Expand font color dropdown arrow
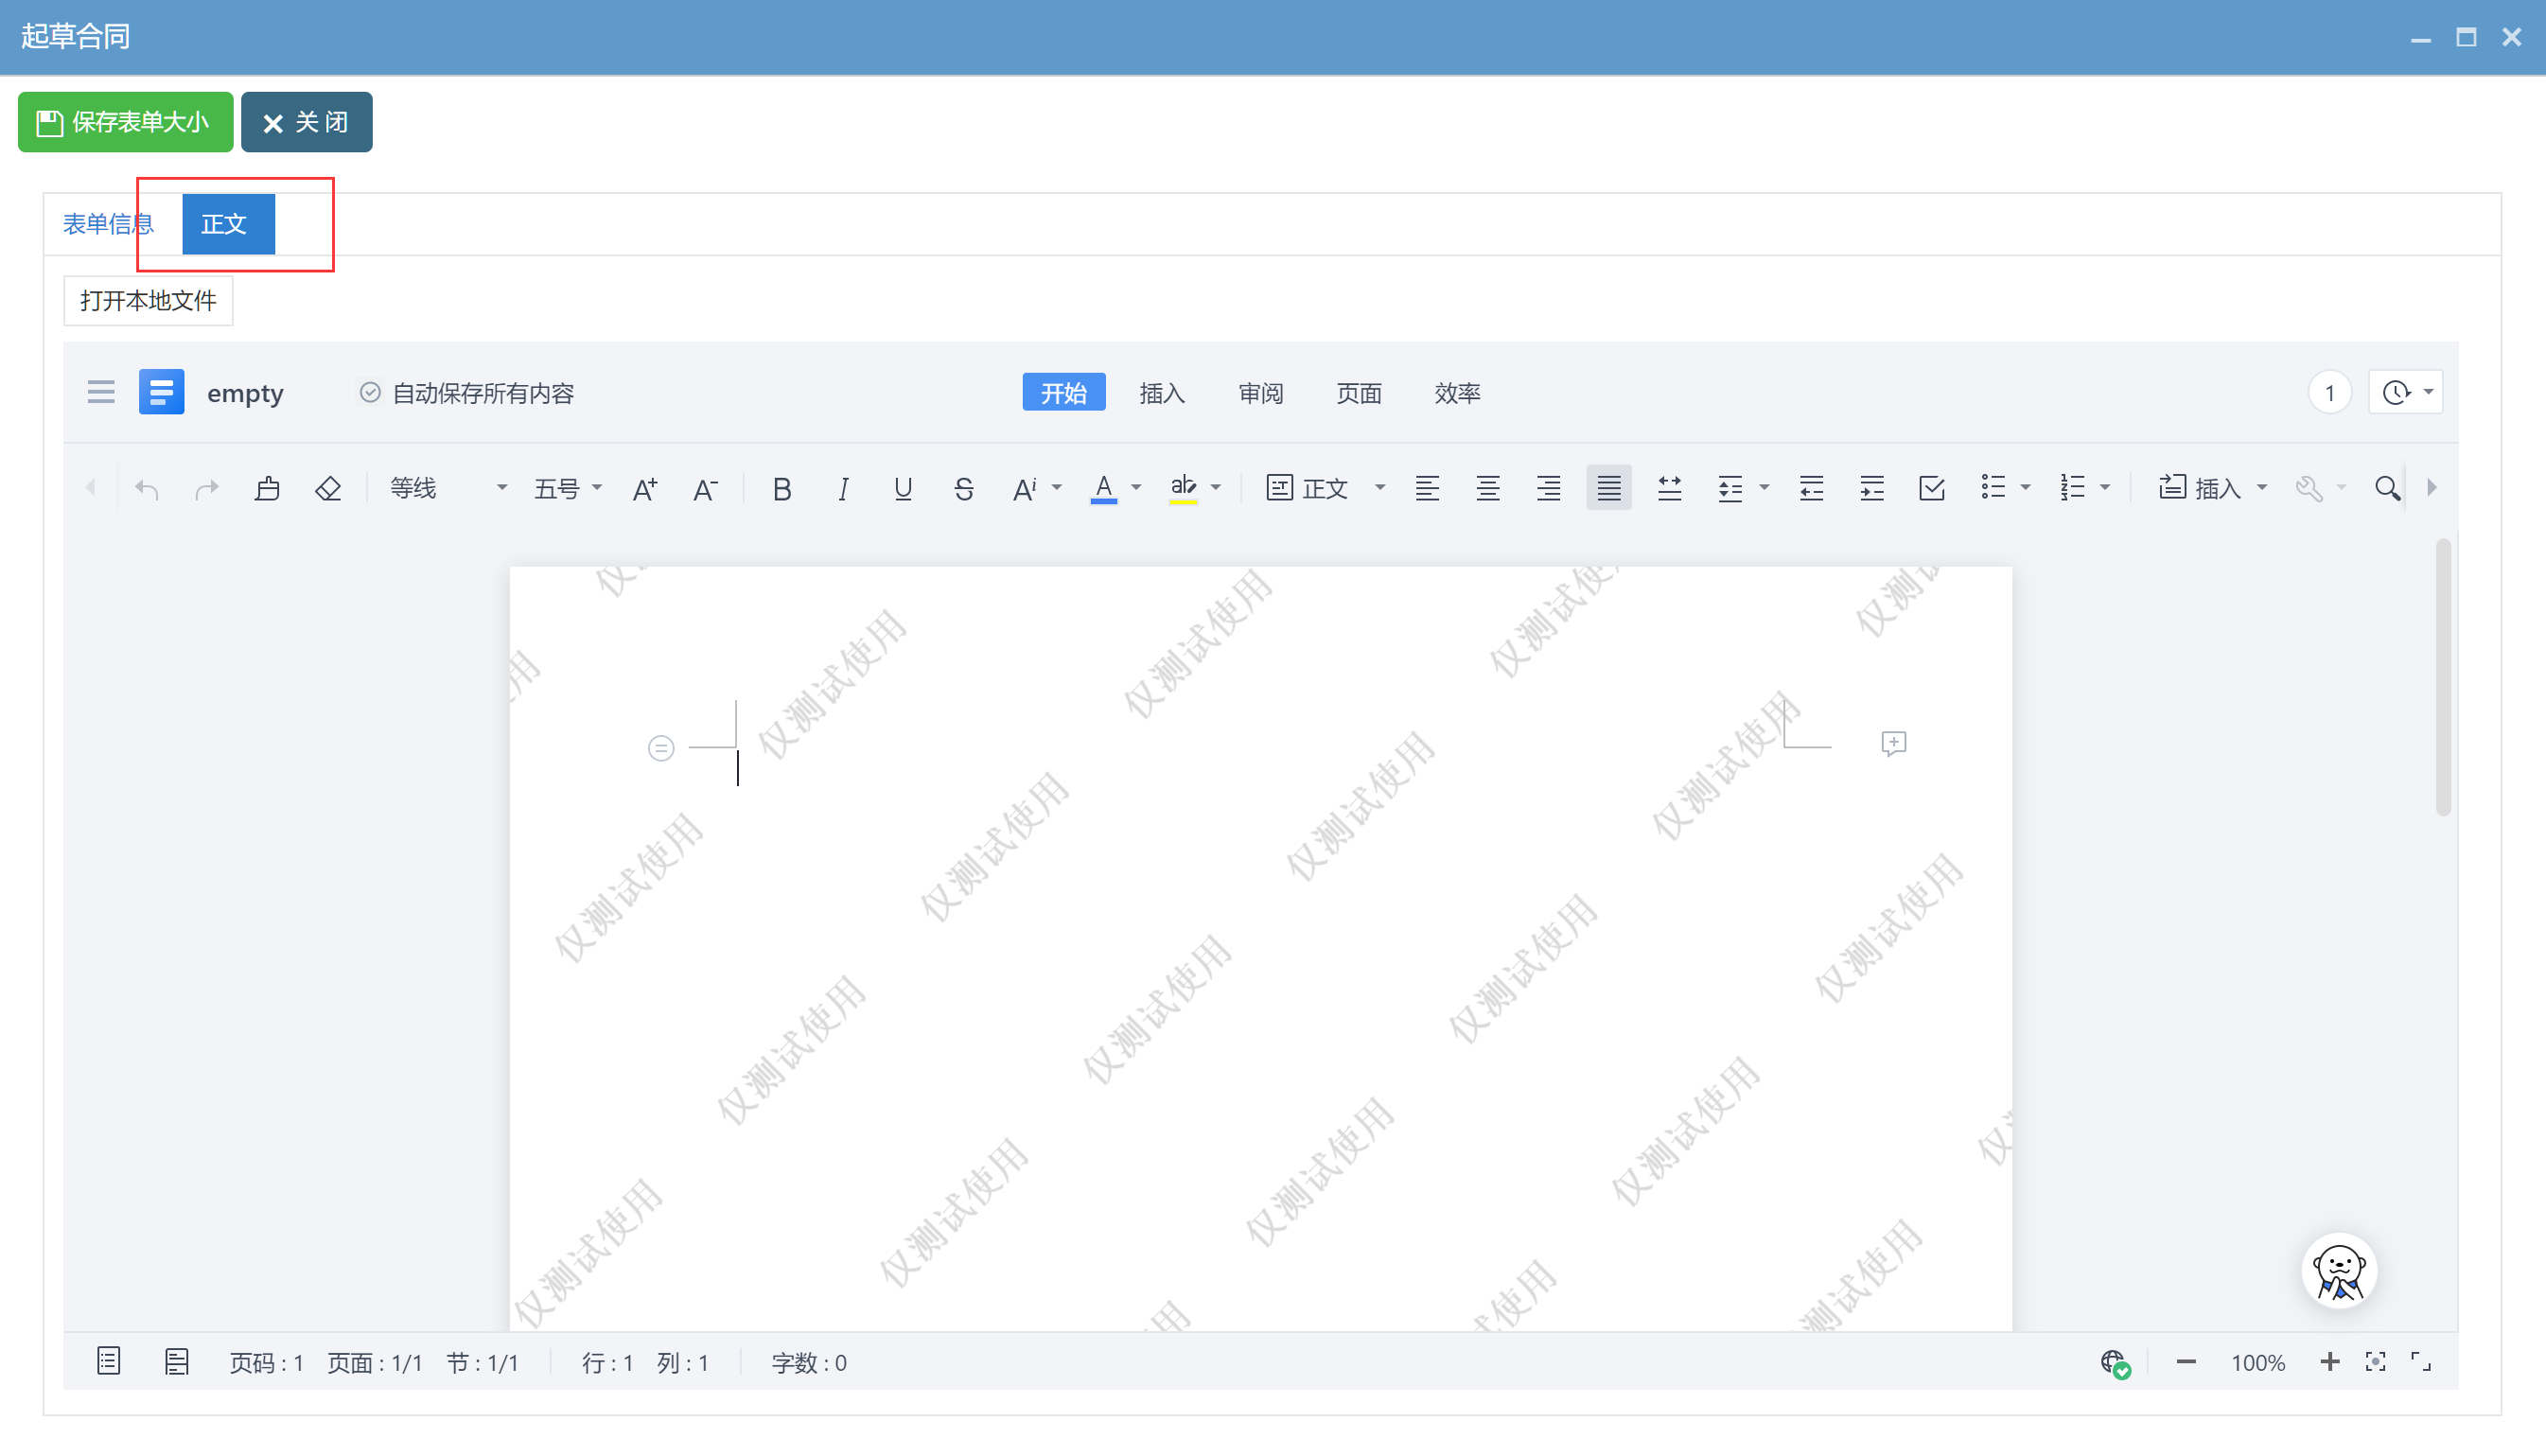Image resolution: width=2546 pixels, height=1456 pixels. pyautogui.click(x=1136, y=488)
